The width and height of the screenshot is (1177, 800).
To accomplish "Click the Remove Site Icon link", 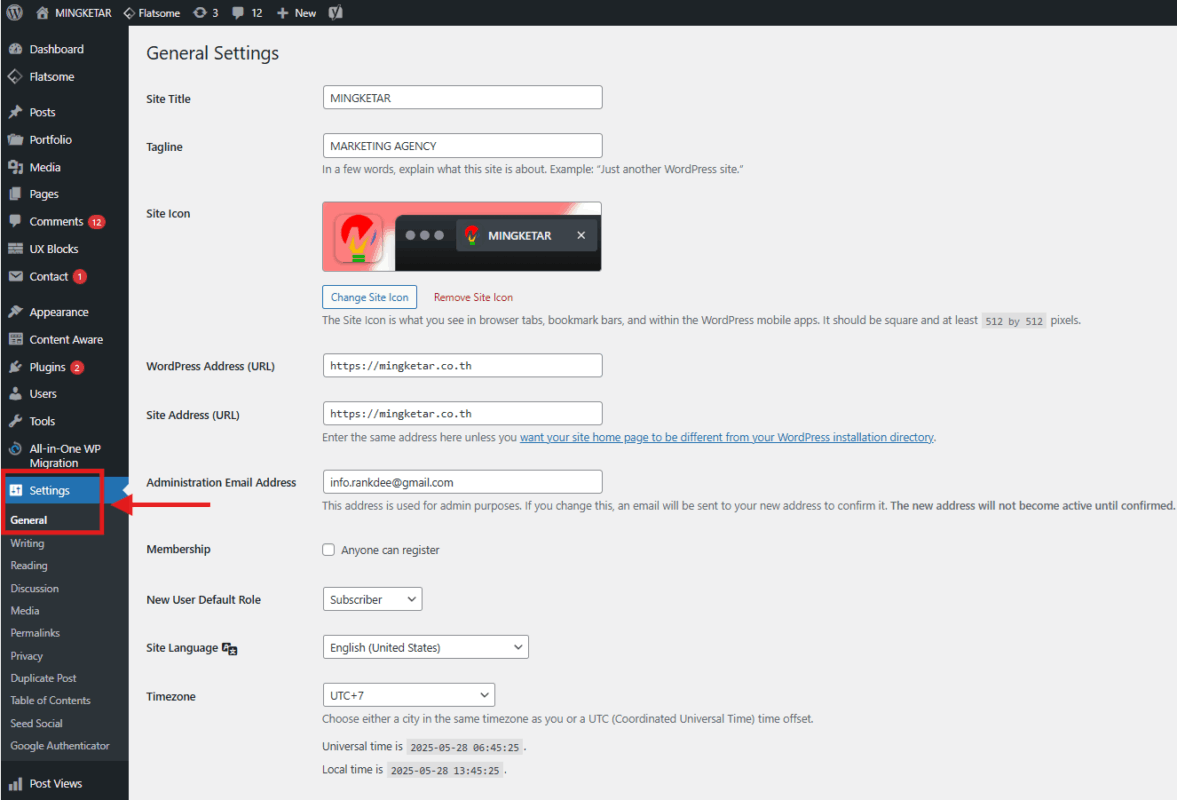I will (x=473, y=297).
